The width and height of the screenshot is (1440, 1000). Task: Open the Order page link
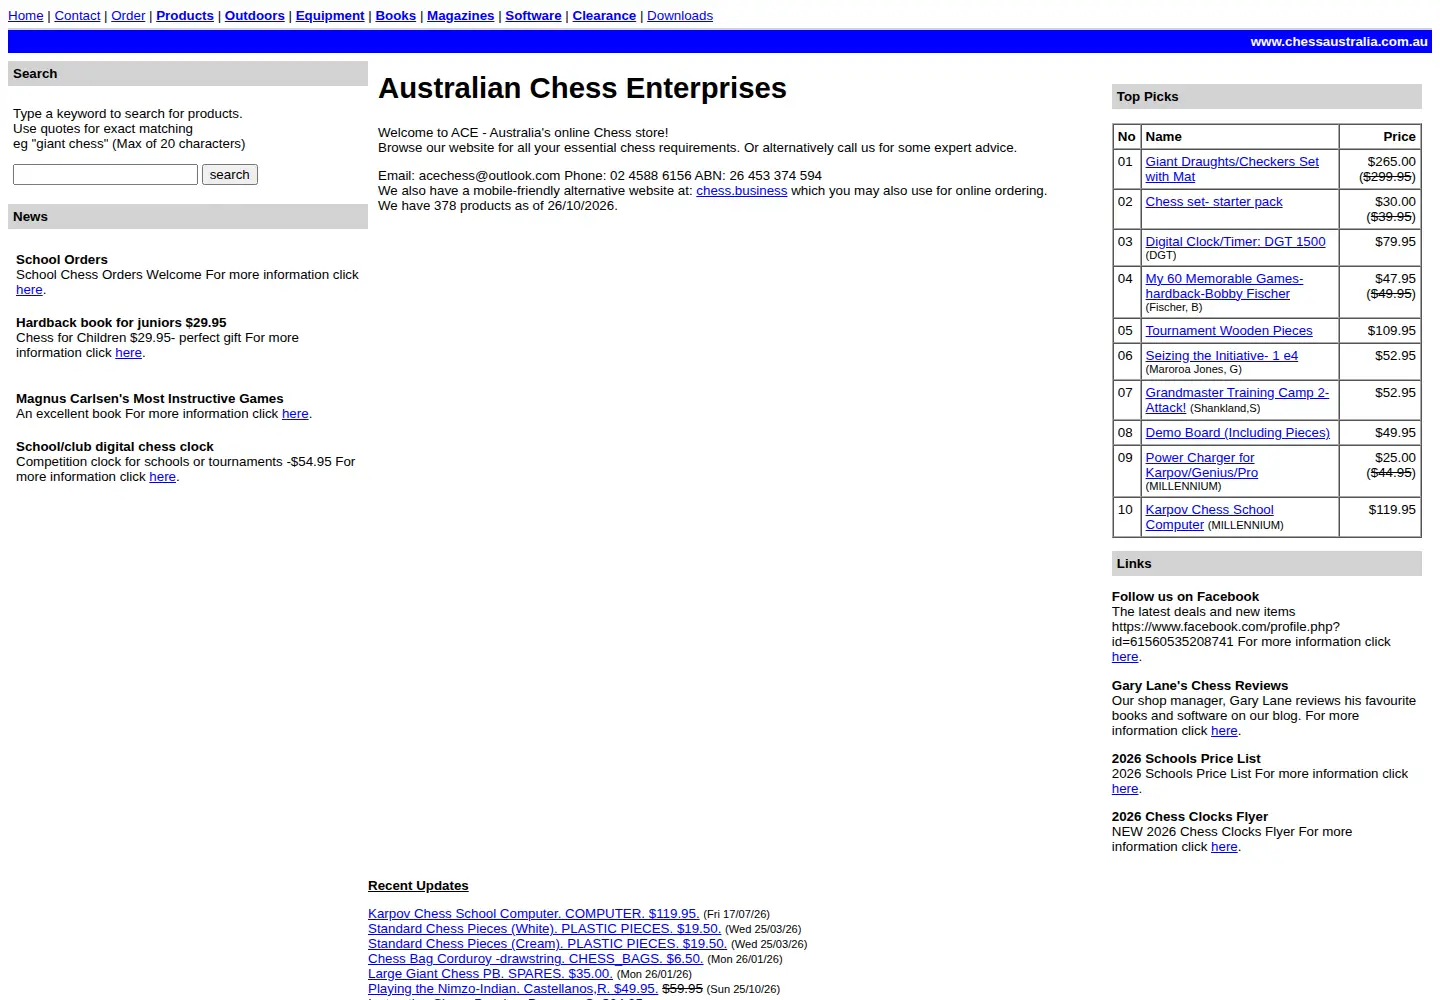point(128,16)
